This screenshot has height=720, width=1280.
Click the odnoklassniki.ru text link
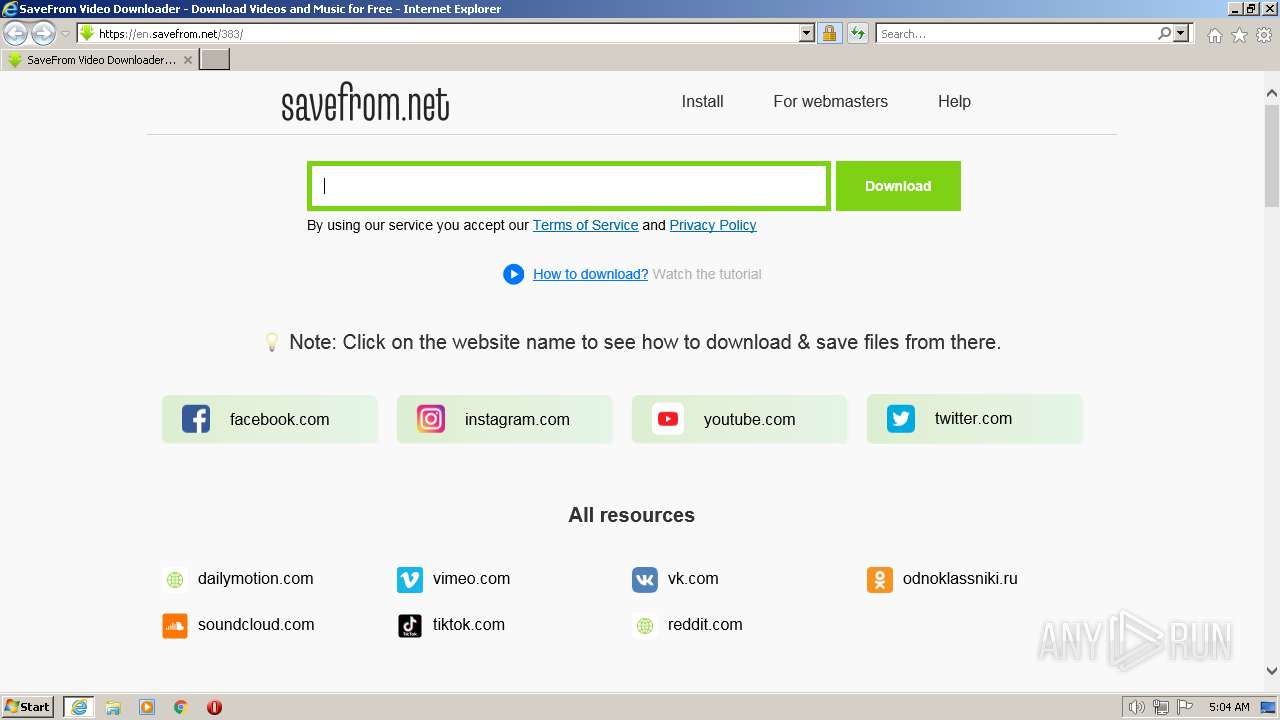960,579
